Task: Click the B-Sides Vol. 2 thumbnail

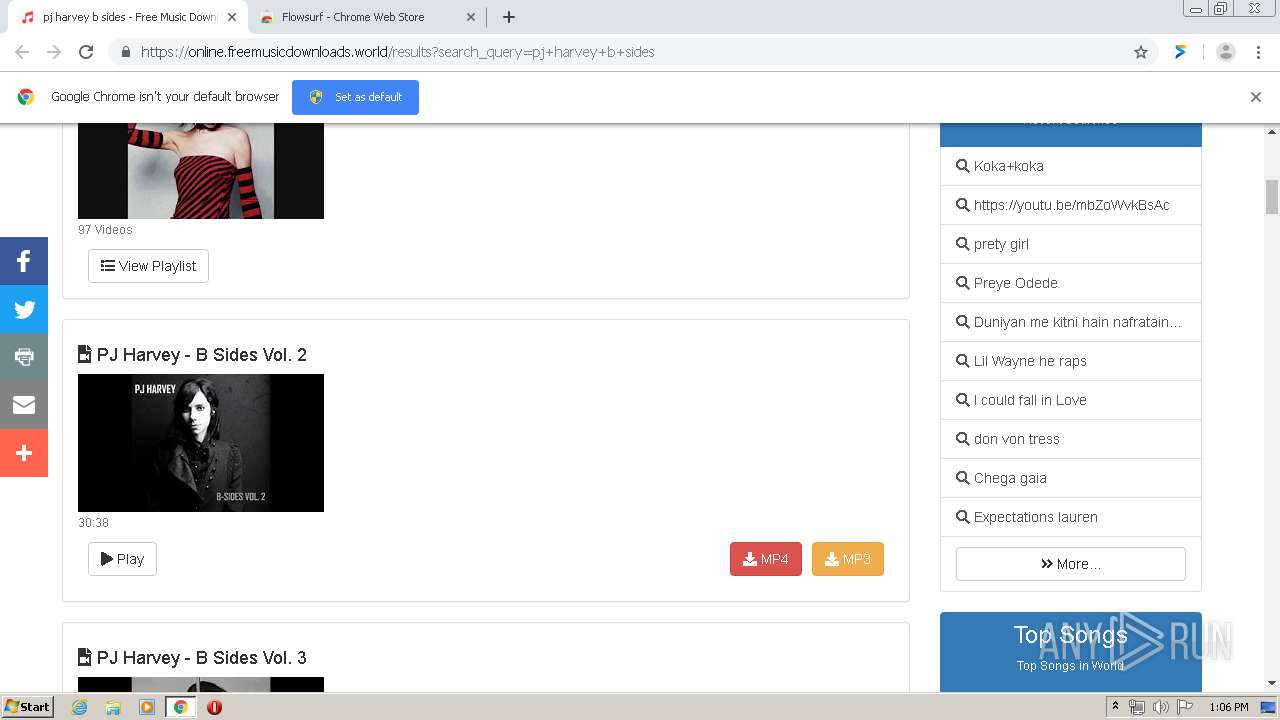Action: (x=201, y=443)
